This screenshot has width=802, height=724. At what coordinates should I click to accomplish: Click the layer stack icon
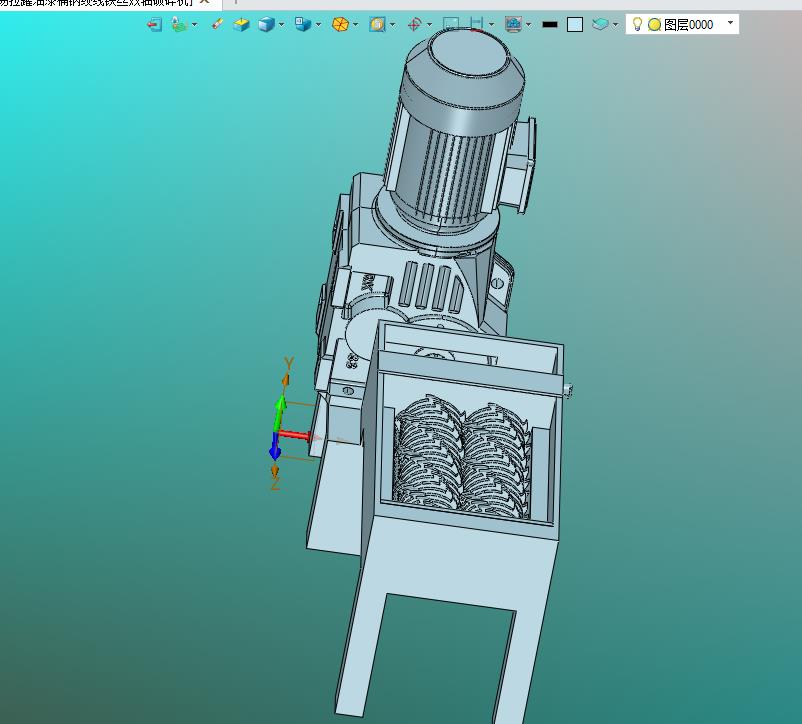click(x=599, y=25)
